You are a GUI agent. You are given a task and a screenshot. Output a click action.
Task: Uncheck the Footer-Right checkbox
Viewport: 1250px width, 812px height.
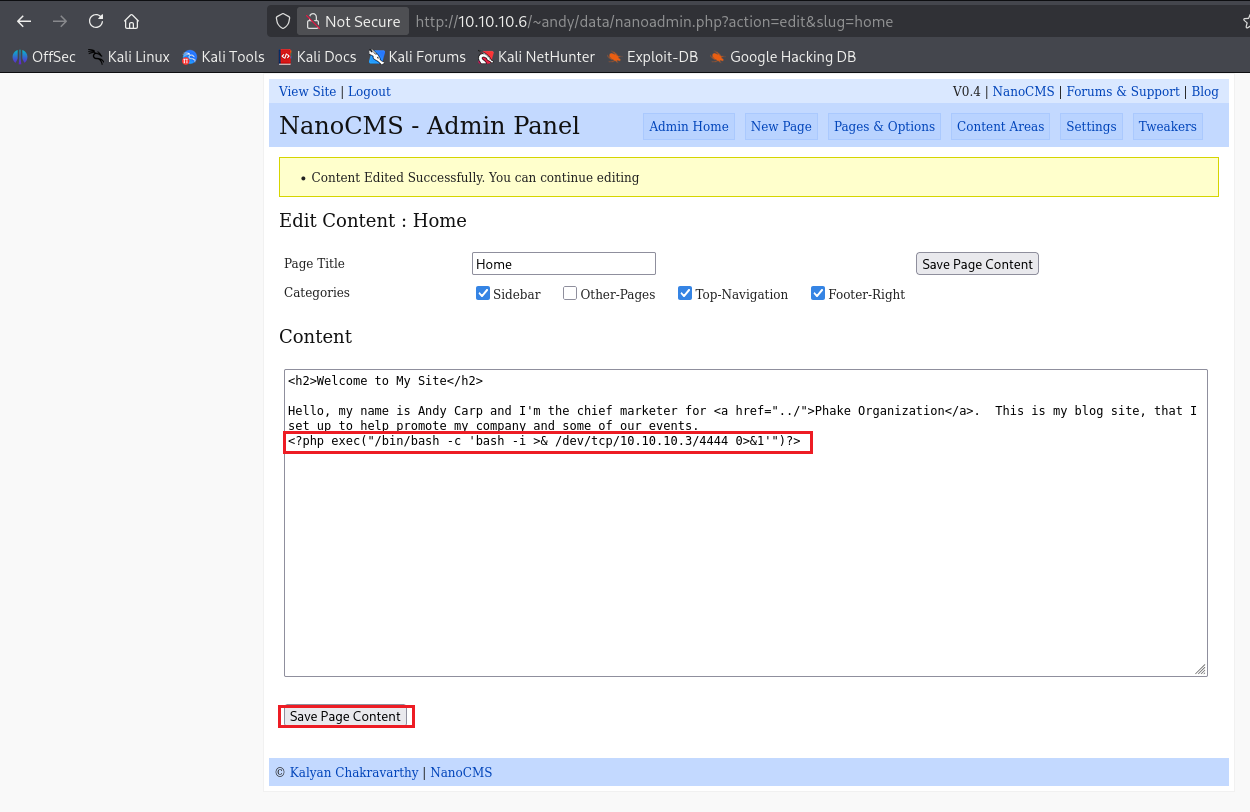818,293
